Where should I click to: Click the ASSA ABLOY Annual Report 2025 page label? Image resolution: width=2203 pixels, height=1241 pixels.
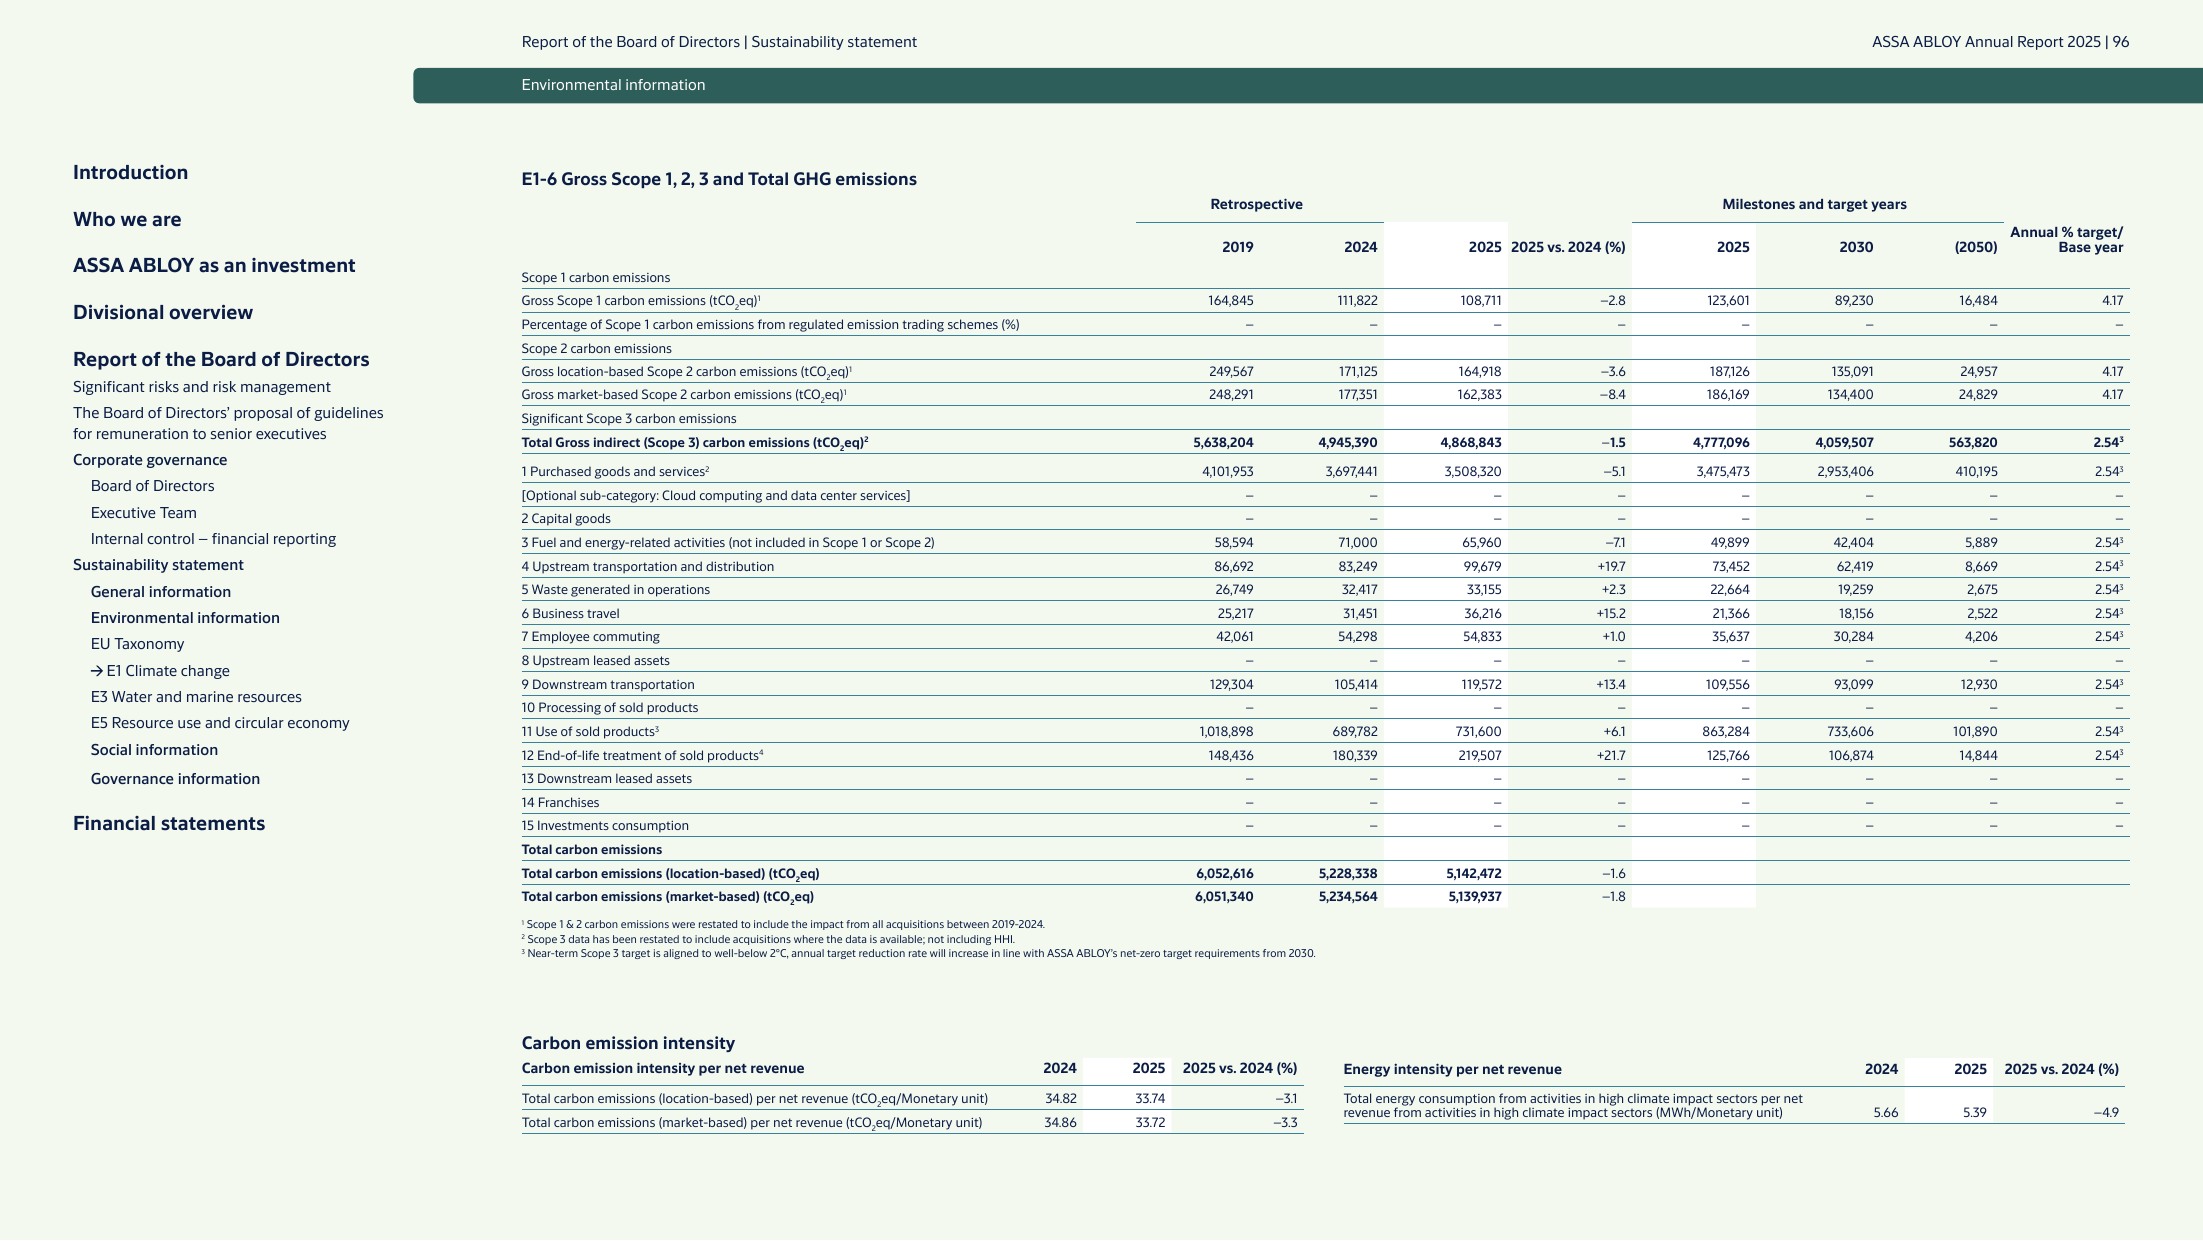click(2000, 42)
